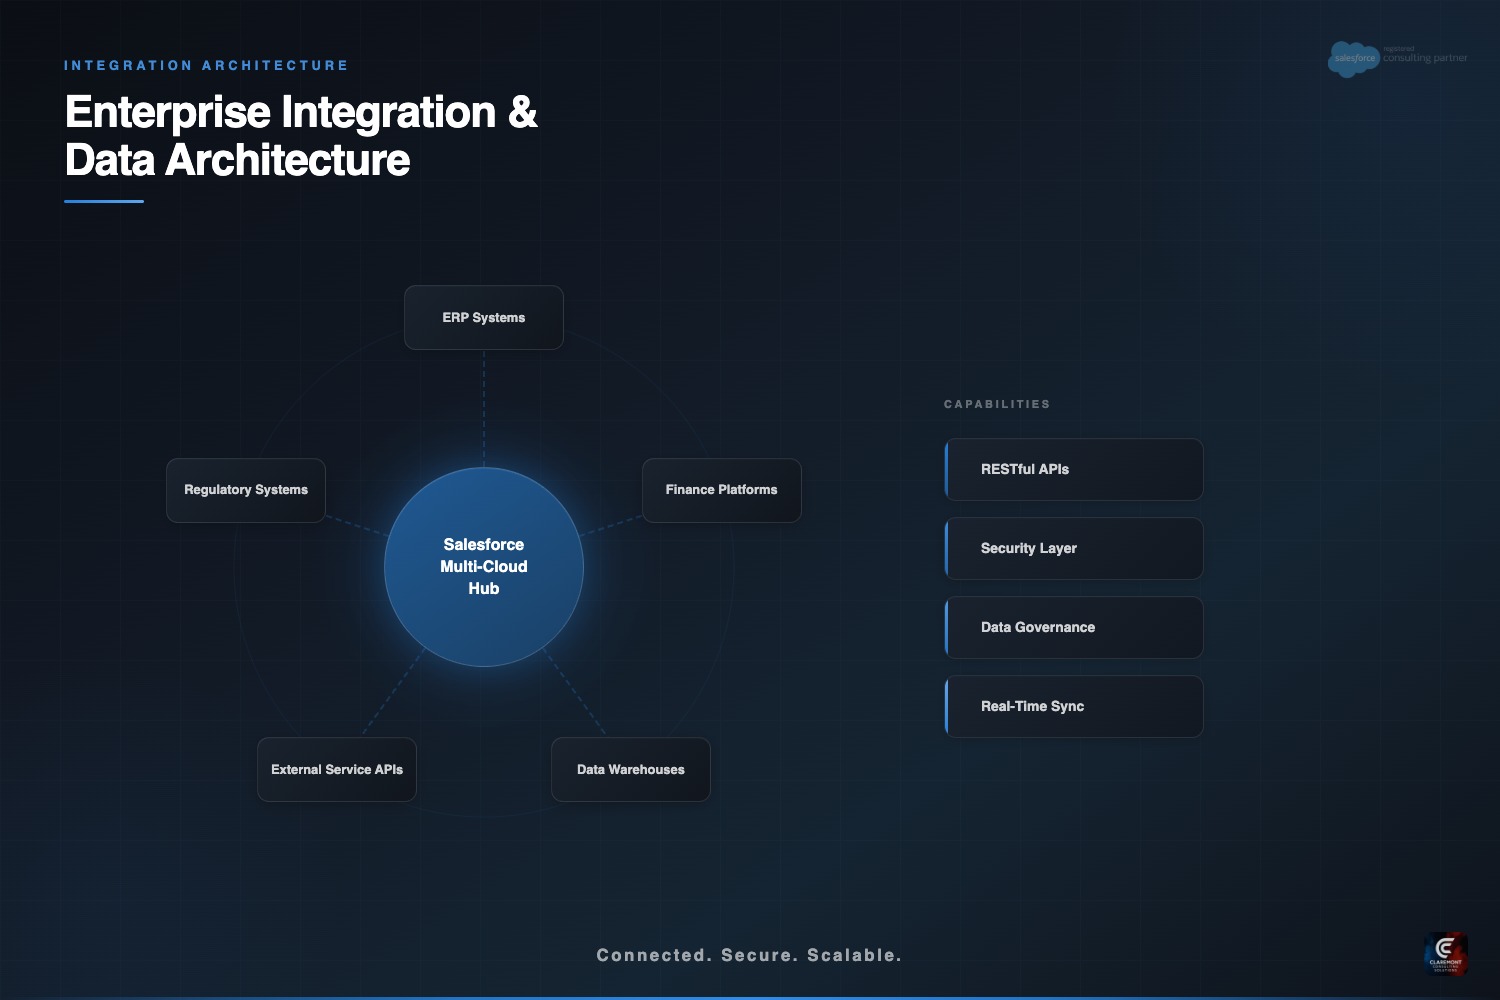Select the Enterprise Integration & Data Architecture title
The image size is (1500, 1000).
[300, 136]
